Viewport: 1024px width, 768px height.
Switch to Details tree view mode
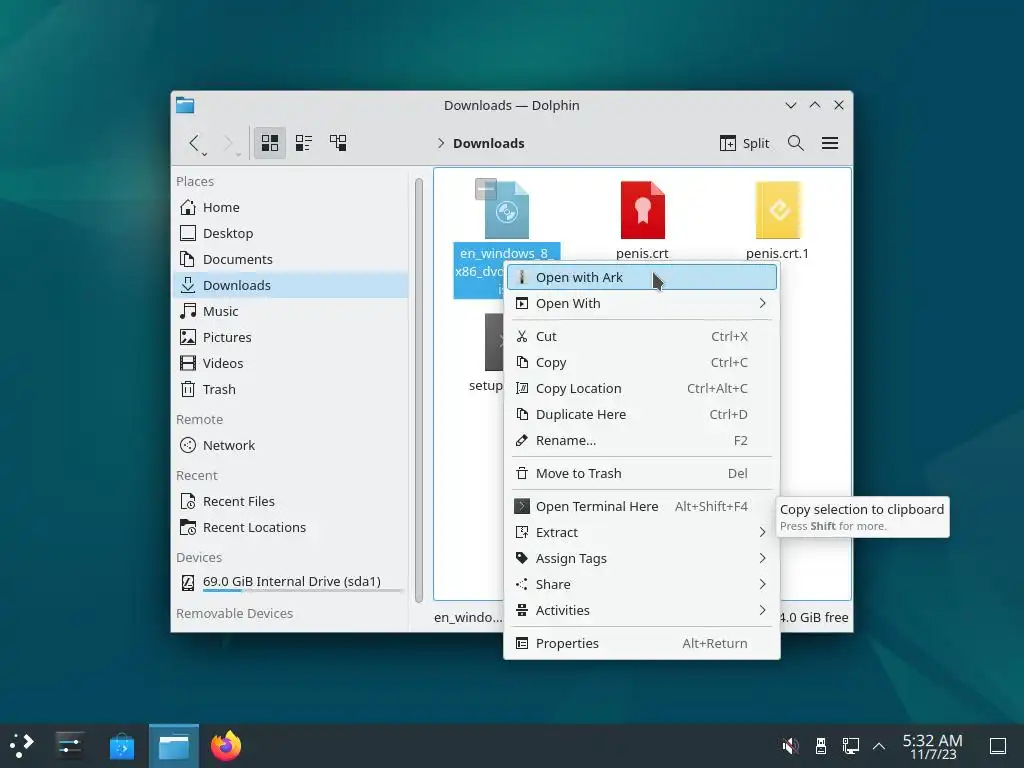[338, 143]
